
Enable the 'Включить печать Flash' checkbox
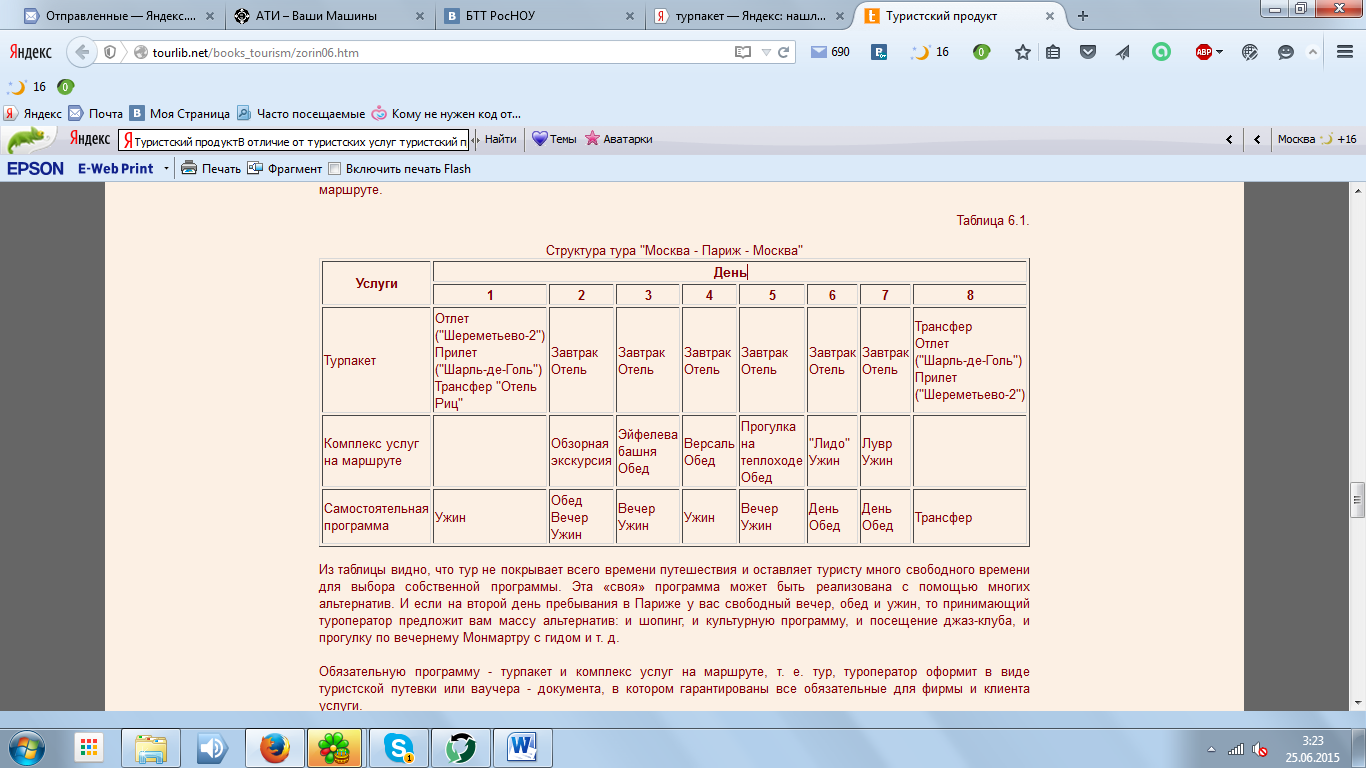[335, 168]
